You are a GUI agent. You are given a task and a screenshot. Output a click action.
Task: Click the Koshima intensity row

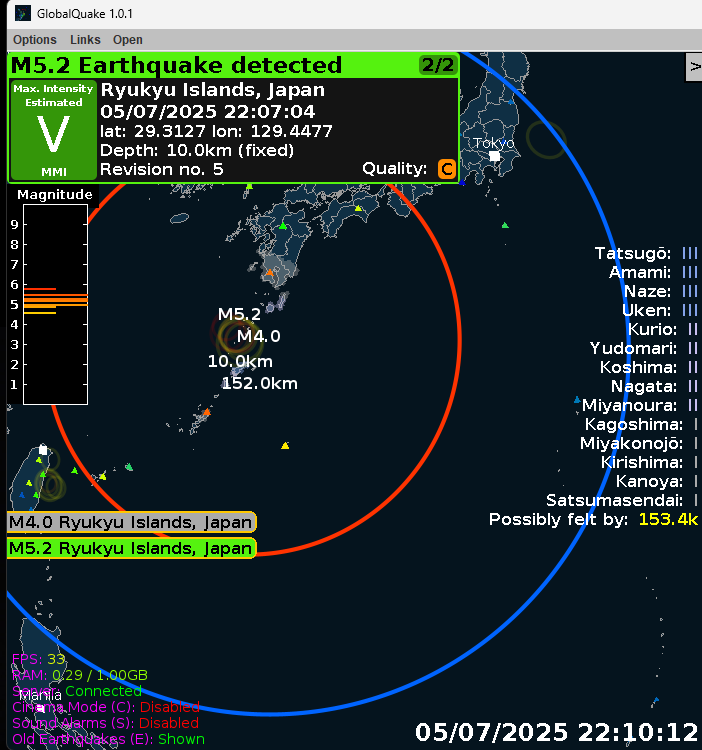pos(649,367)
